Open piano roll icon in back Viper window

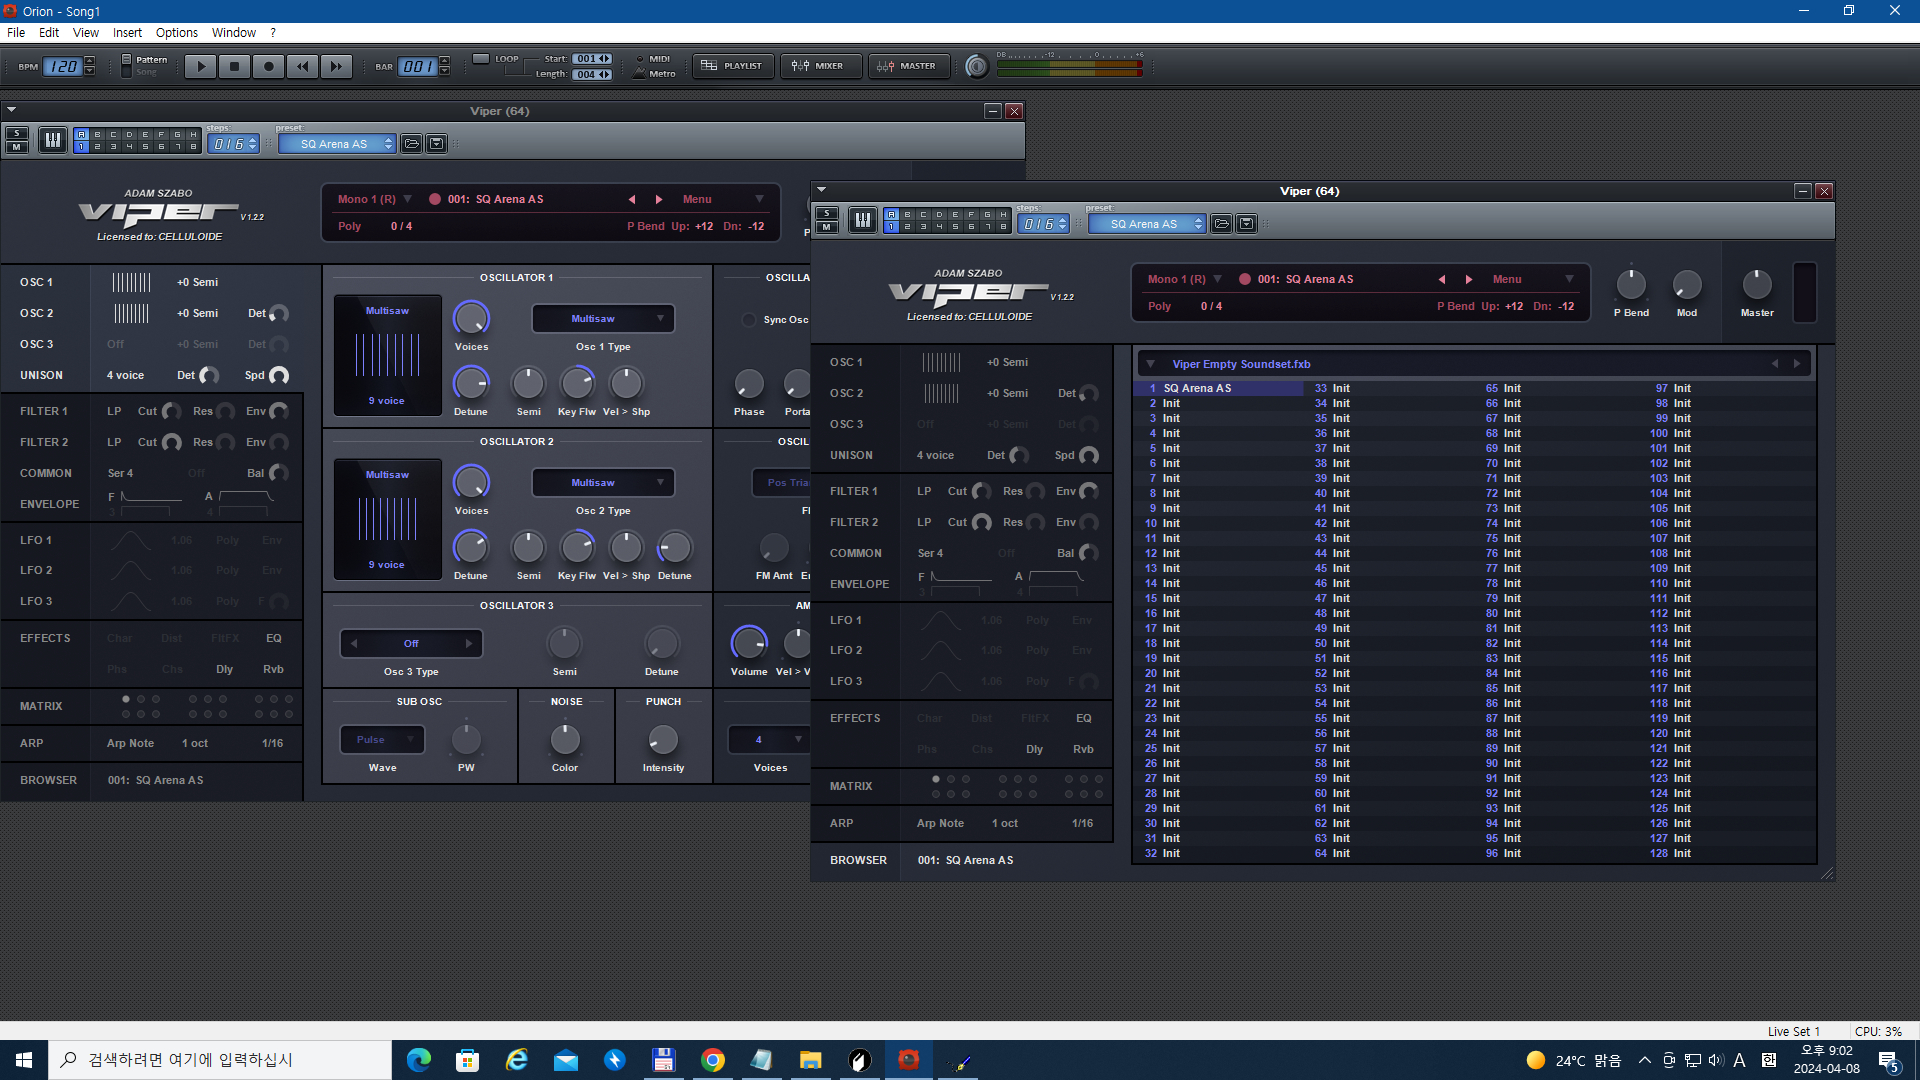click(53, 141)
